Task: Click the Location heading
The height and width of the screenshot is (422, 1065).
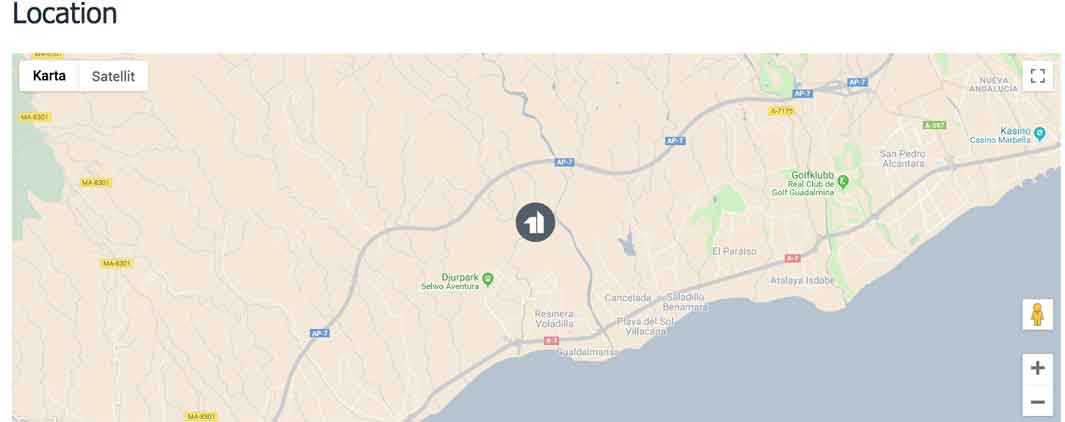Action: 65,14
